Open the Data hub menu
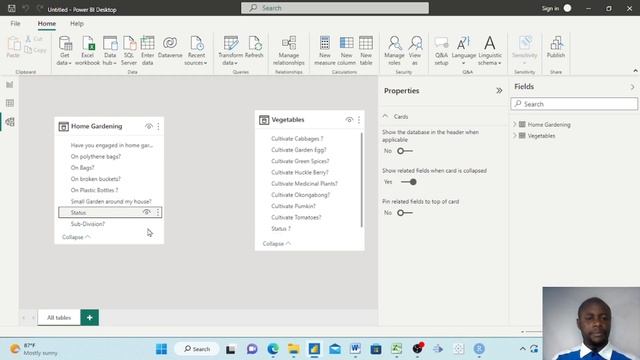The height and width of the screenshot is (360, 640). 110,51
